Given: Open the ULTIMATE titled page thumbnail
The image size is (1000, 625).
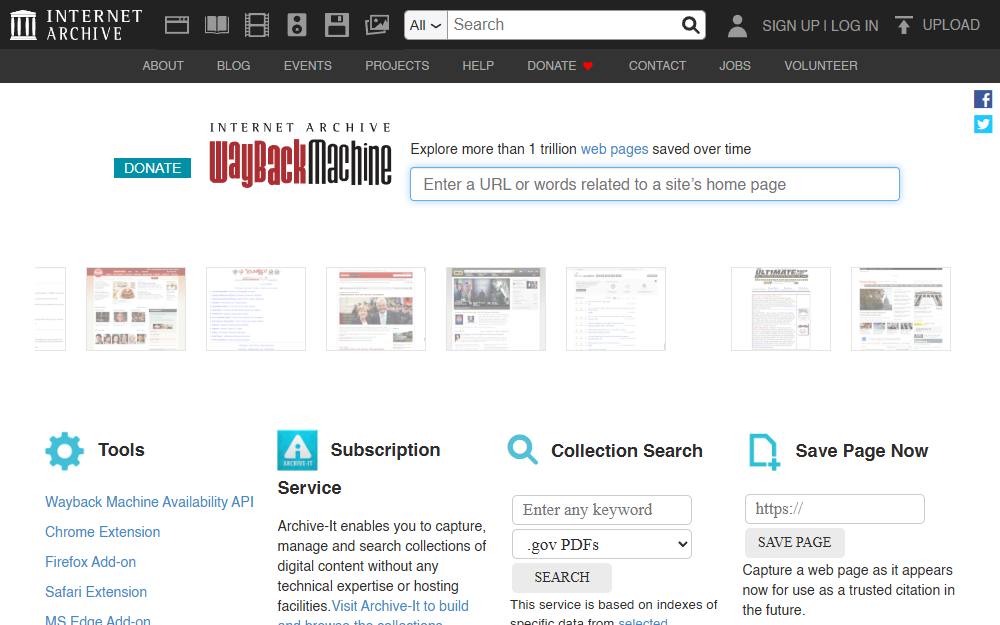Looking at the screenshot, I should [x=781, y=309].
